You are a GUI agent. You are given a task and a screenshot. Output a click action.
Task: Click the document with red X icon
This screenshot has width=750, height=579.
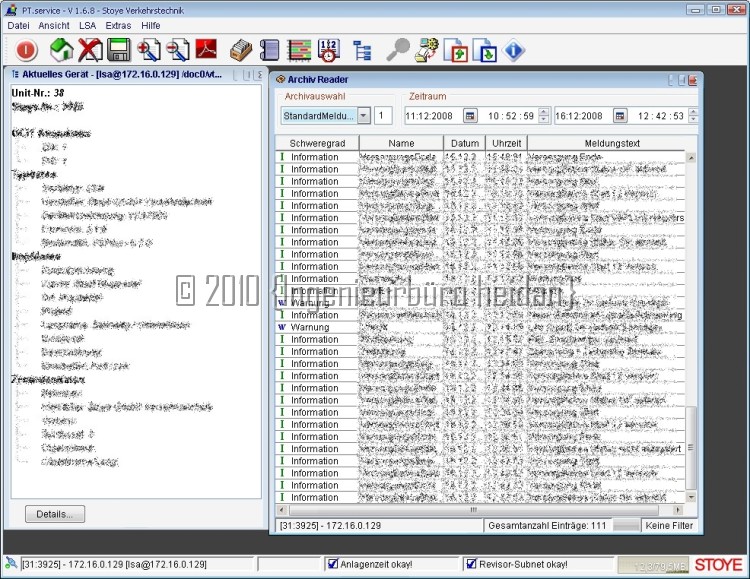[x=90, y=50]
